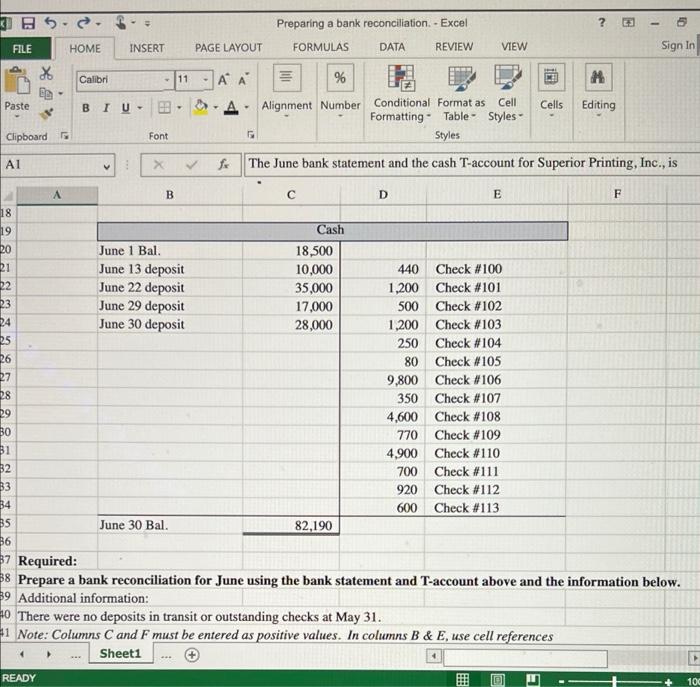This screenshot has height=687, width=700.
Task: Expand the Borders dropdown arrow
Action: (x=179, y=108)
